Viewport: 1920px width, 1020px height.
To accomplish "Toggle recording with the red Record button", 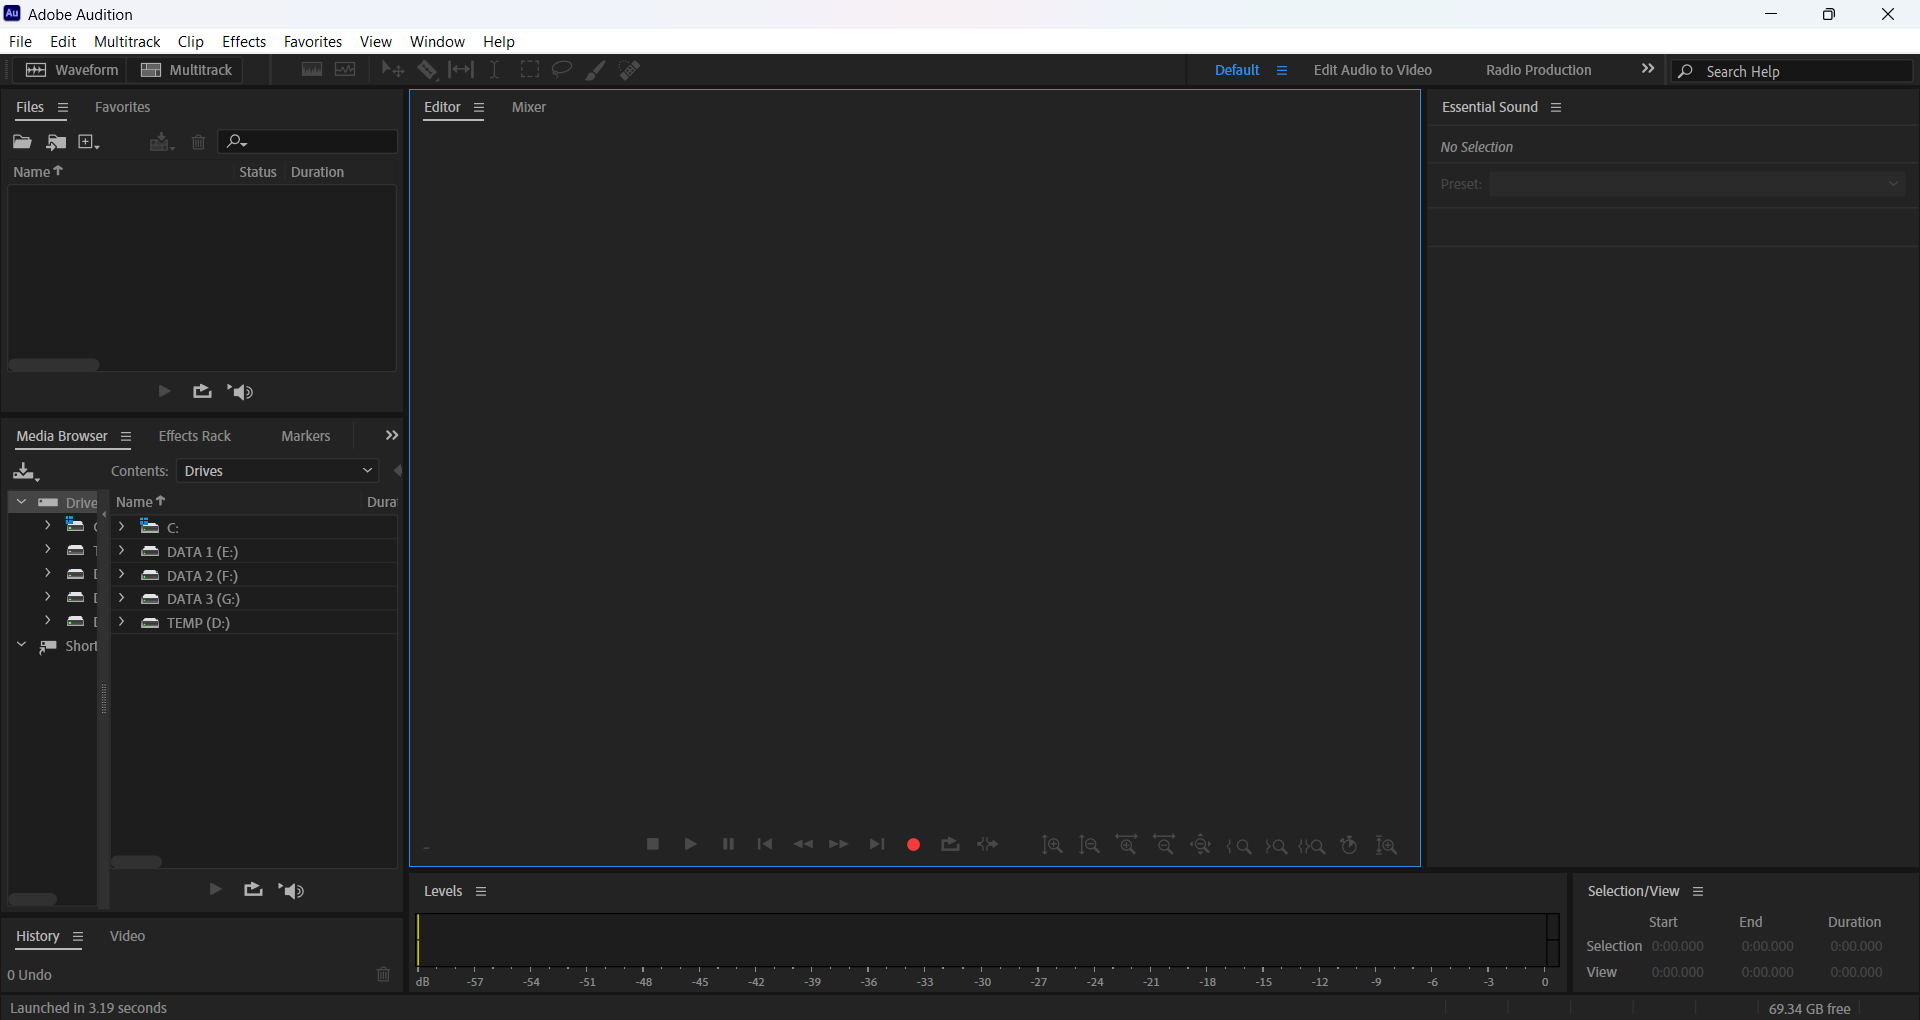I will coord(913,845).
